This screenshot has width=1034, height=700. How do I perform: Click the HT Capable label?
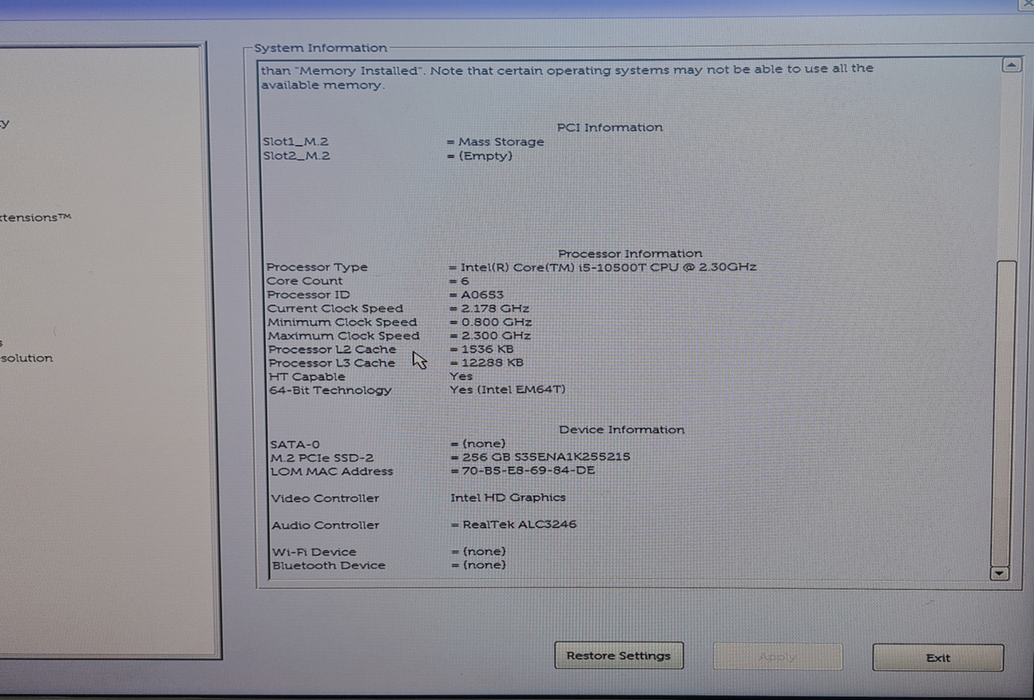307,377
